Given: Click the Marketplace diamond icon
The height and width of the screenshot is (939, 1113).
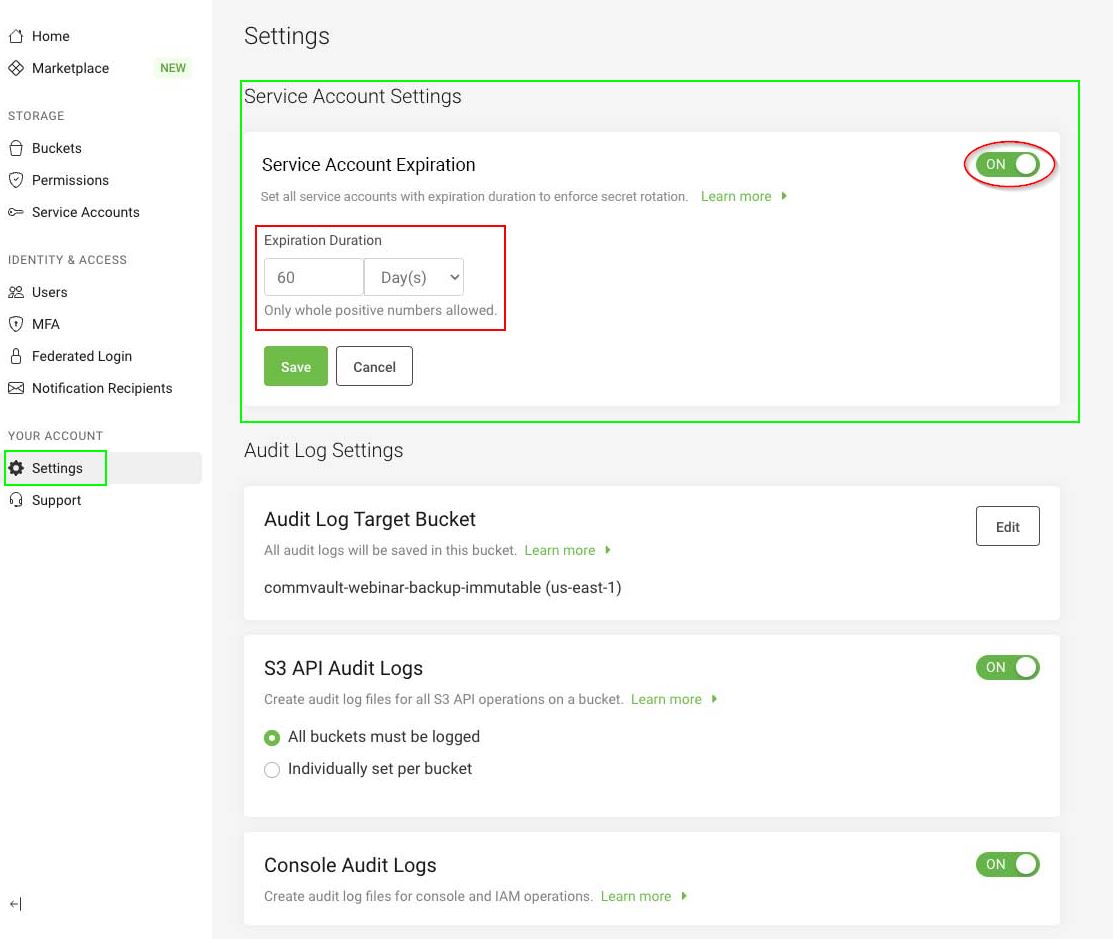Looking at the screenshot, I should (16, 68).
